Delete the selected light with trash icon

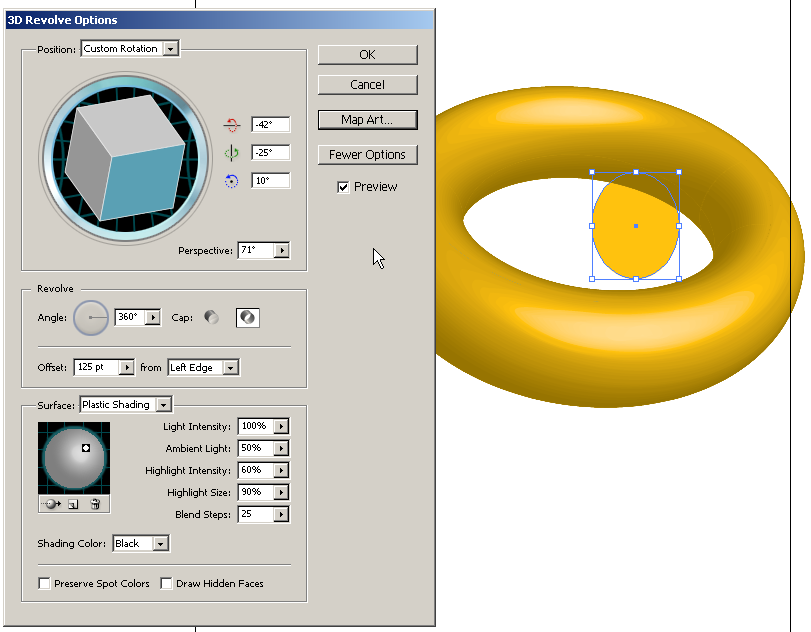coord(95,504)
